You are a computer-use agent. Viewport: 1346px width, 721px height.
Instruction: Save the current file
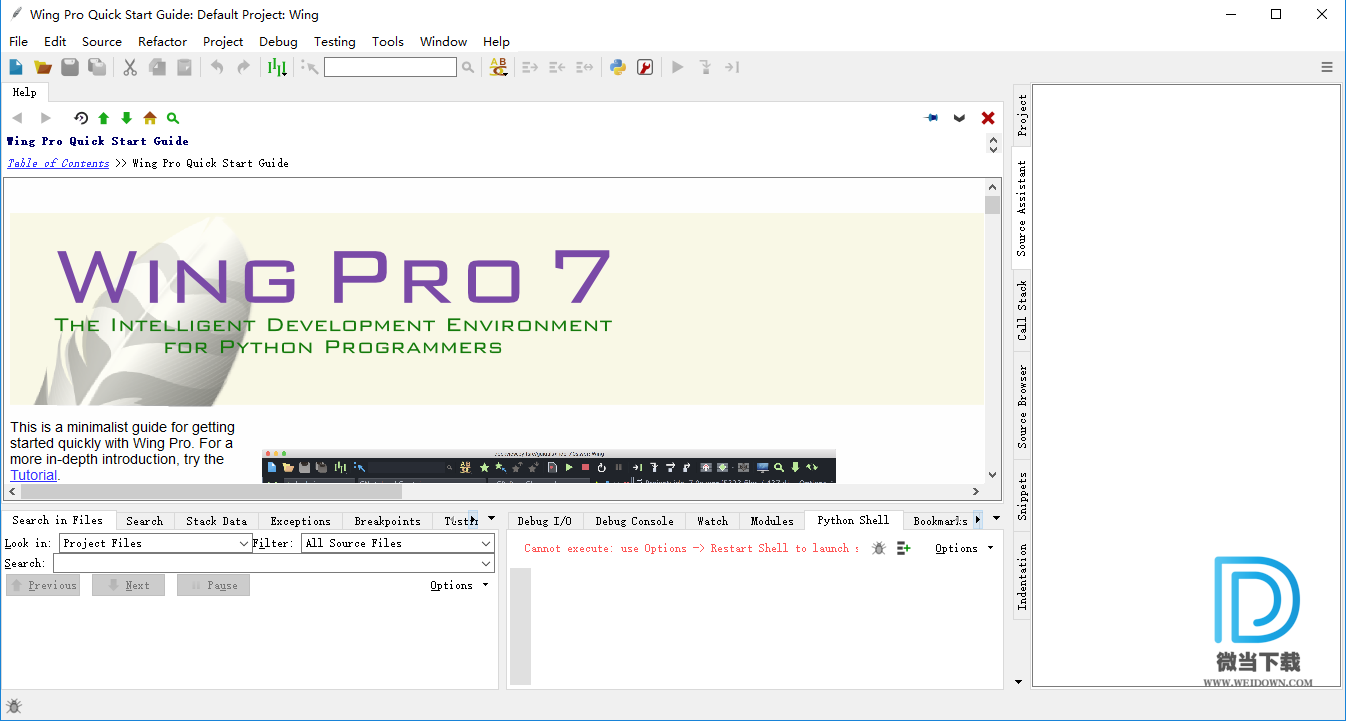click(70, 67)
